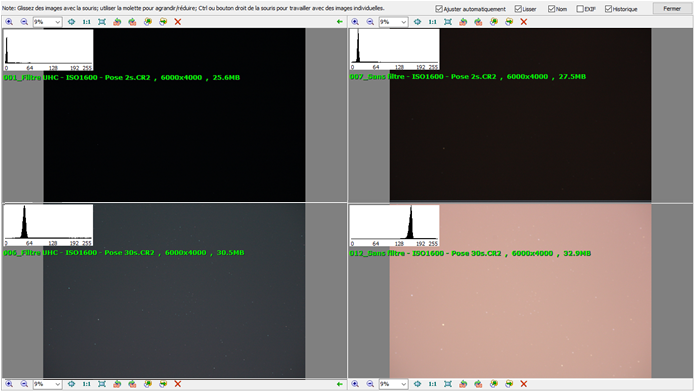This screenshot has width=695, height=392.
Task: Copy 012_Sans filtre 30s image to folder
Action: point(494,384)
